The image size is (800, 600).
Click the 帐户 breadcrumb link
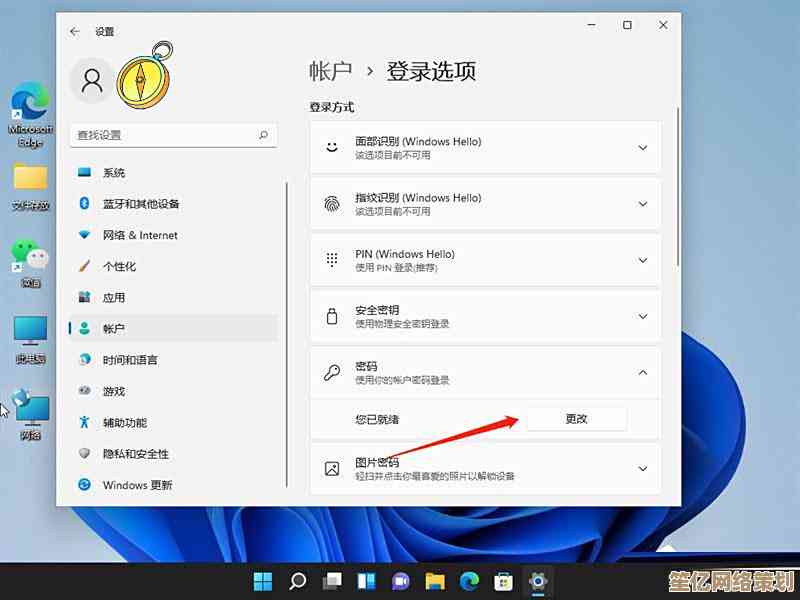331,71
